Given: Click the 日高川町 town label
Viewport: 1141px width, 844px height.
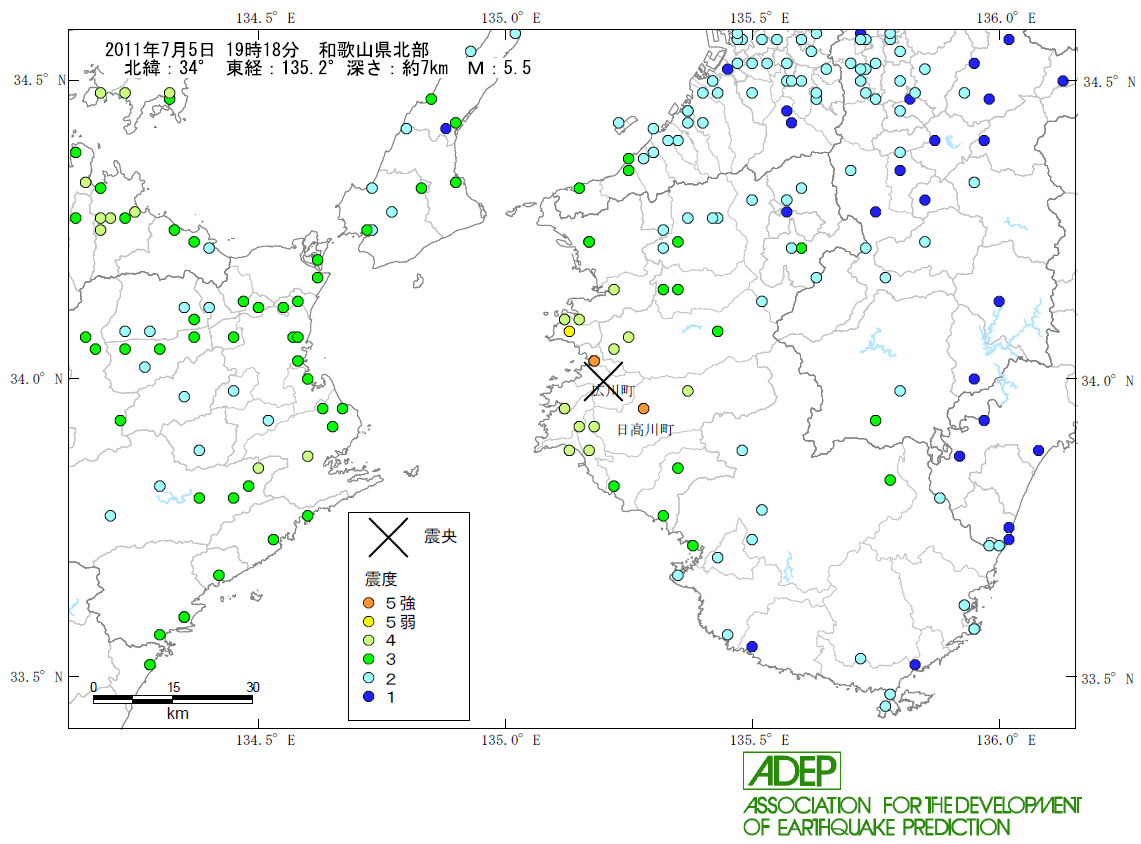Looking at the screenshot, I should [x=645, y=430].
